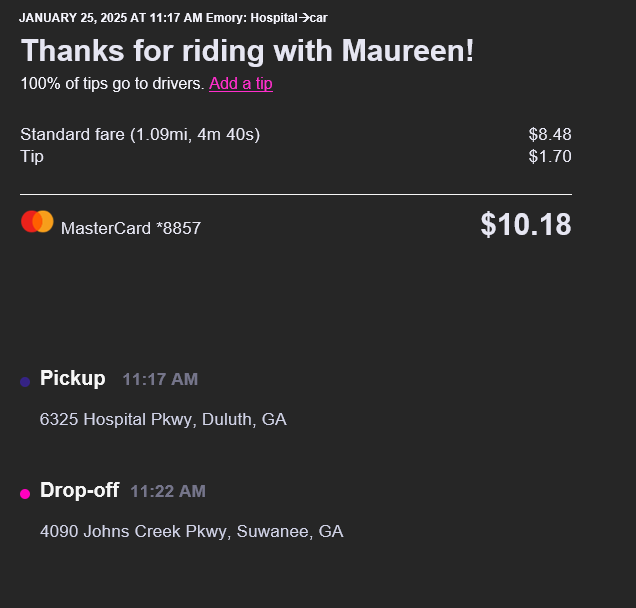The image size is (636, 608).
Task: Click the 11:17 AM pickup time
Action: 160,380
